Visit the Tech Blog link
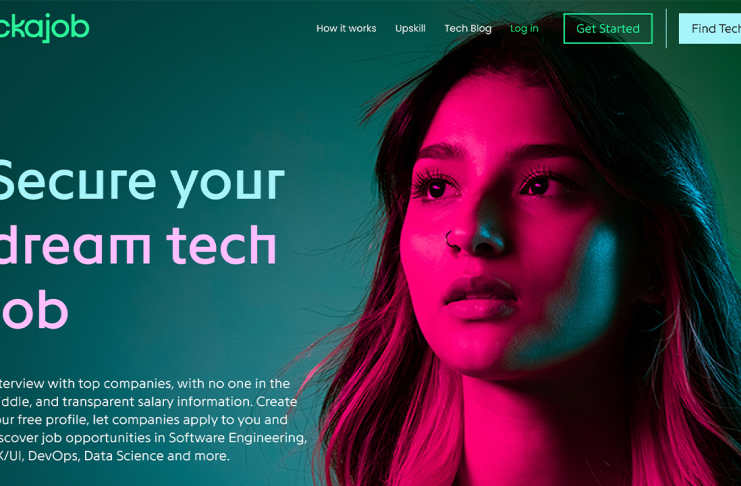 (468, 29)
